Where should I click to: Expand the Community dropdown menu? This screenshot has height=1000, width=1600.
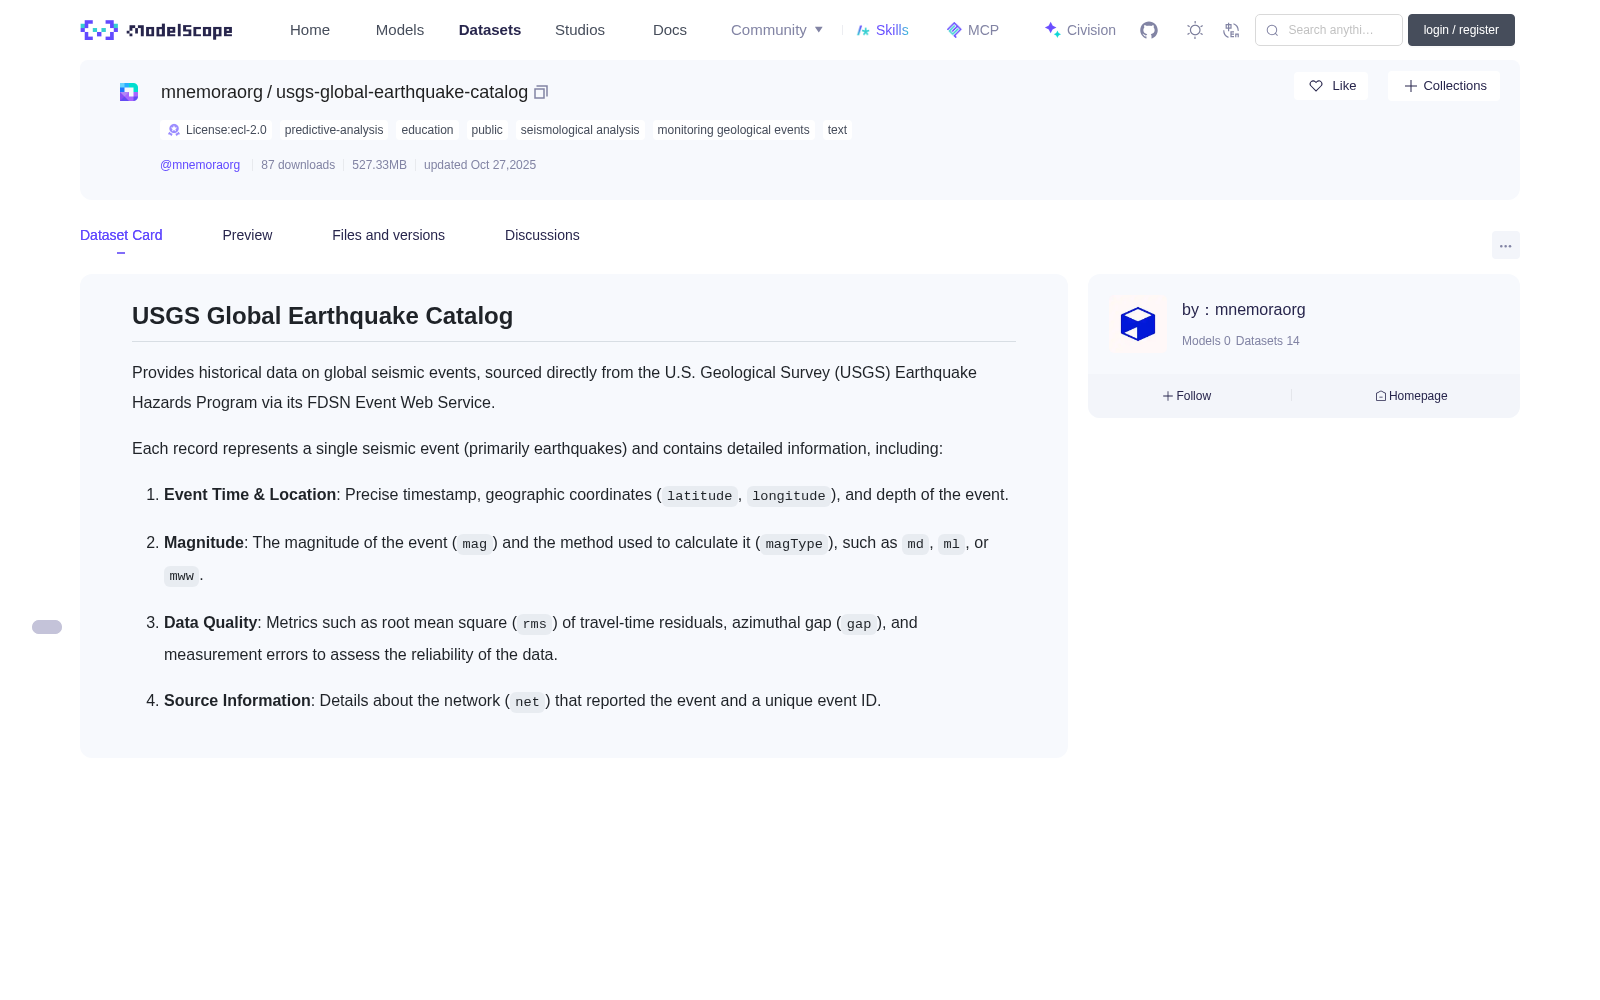(777, 30)
